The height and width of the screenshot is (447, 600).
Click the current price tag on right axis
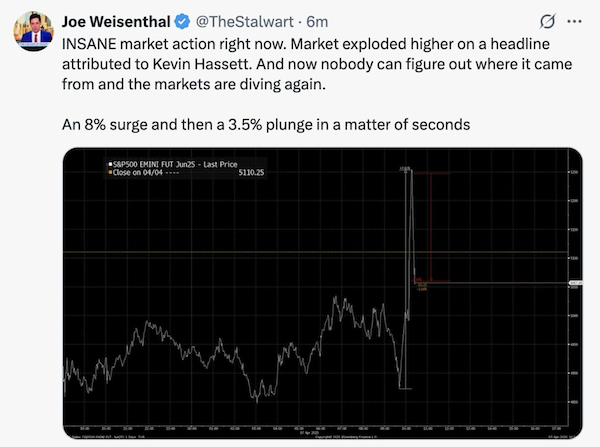tap(576, 283)
